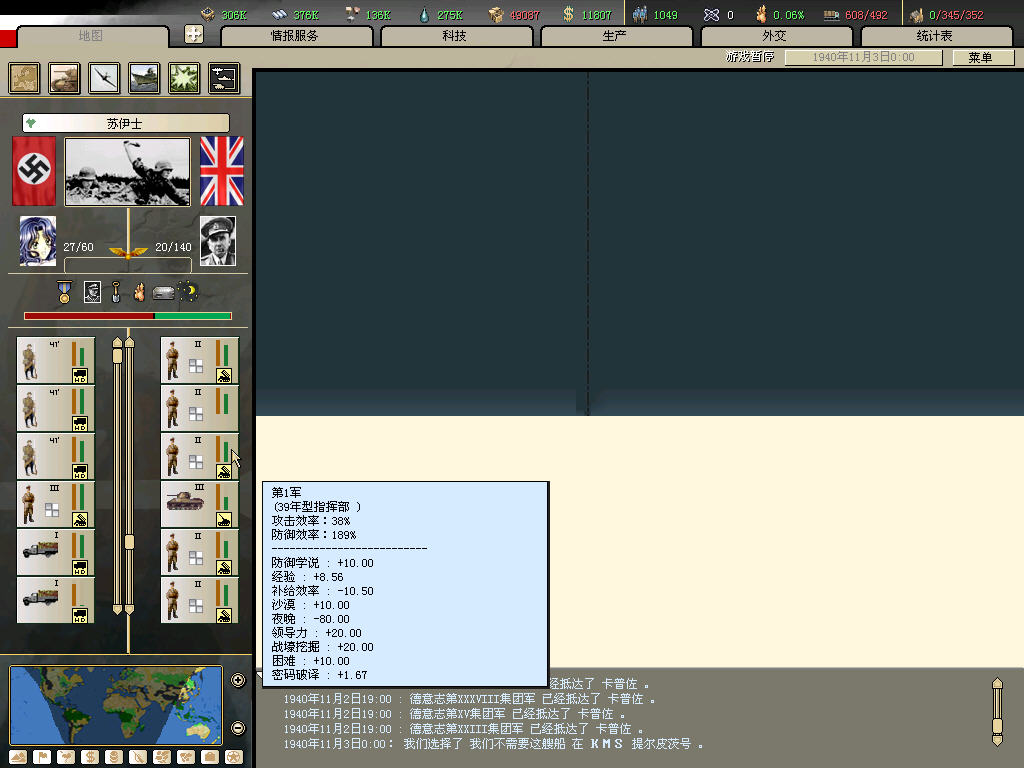Click the date field 1940年11月3日0:00
This screenshot has height=768, width=1024.
point(863,57)
